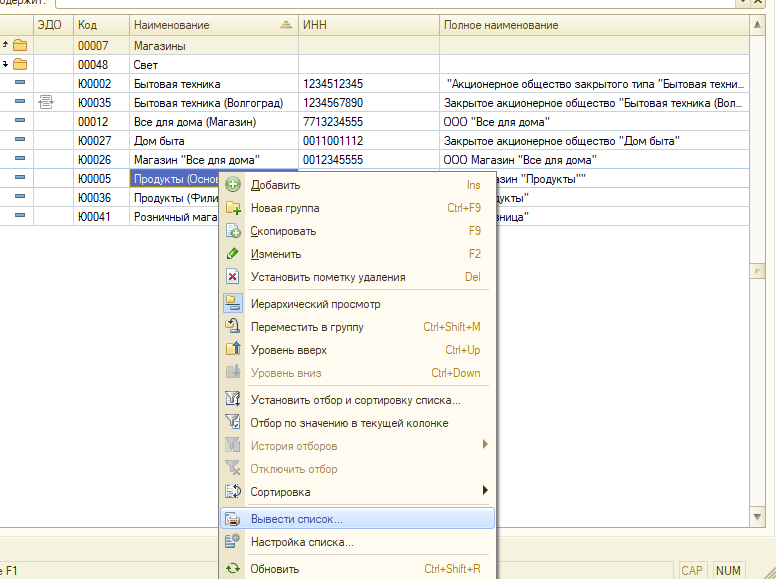Select the Все для дома (Магазин) cell
776x579 pixels.
[x=214, y=122]
